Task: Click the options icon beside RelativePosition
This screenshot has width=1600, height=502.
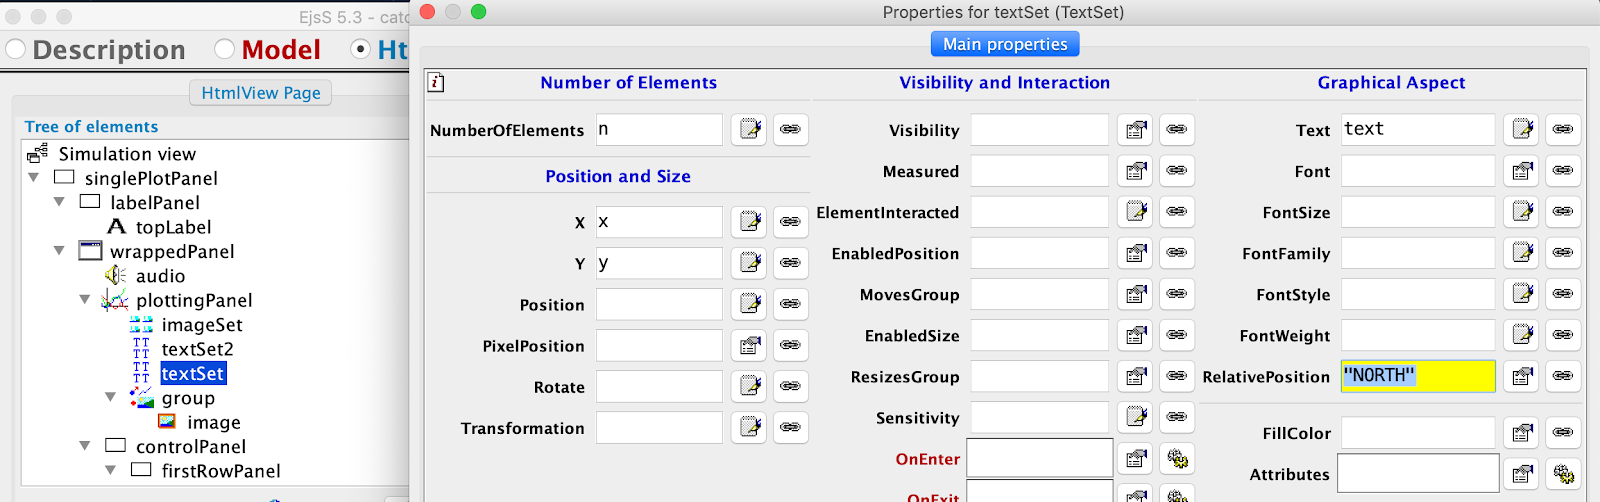Action: 1522,377
